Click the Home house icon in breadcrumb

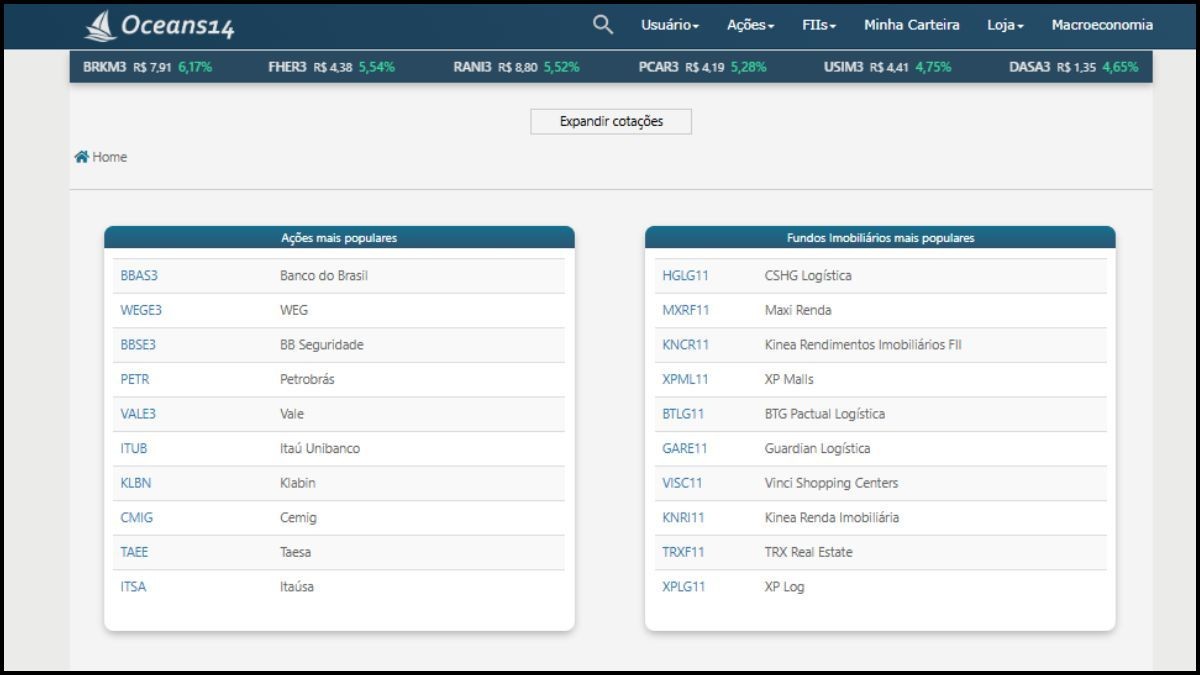(x=81, y=157)
